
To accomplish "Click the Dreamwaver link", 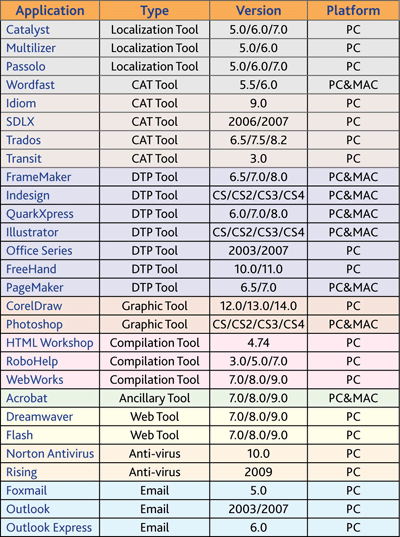I will click(x=39, y=417).
